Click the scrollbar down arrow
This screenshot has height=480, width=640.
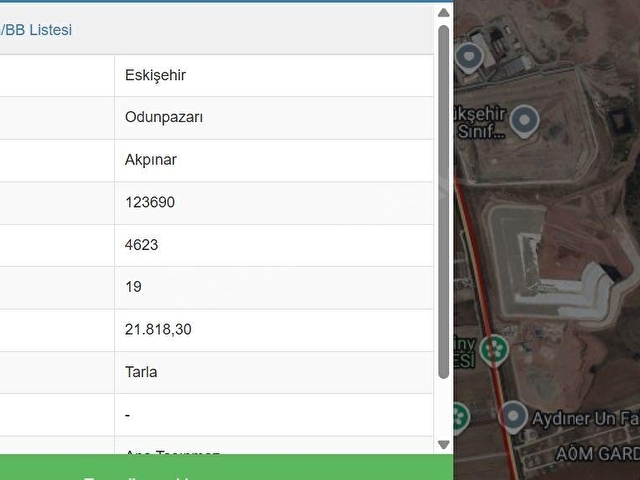pyautogui.click(x=443, y=444)
